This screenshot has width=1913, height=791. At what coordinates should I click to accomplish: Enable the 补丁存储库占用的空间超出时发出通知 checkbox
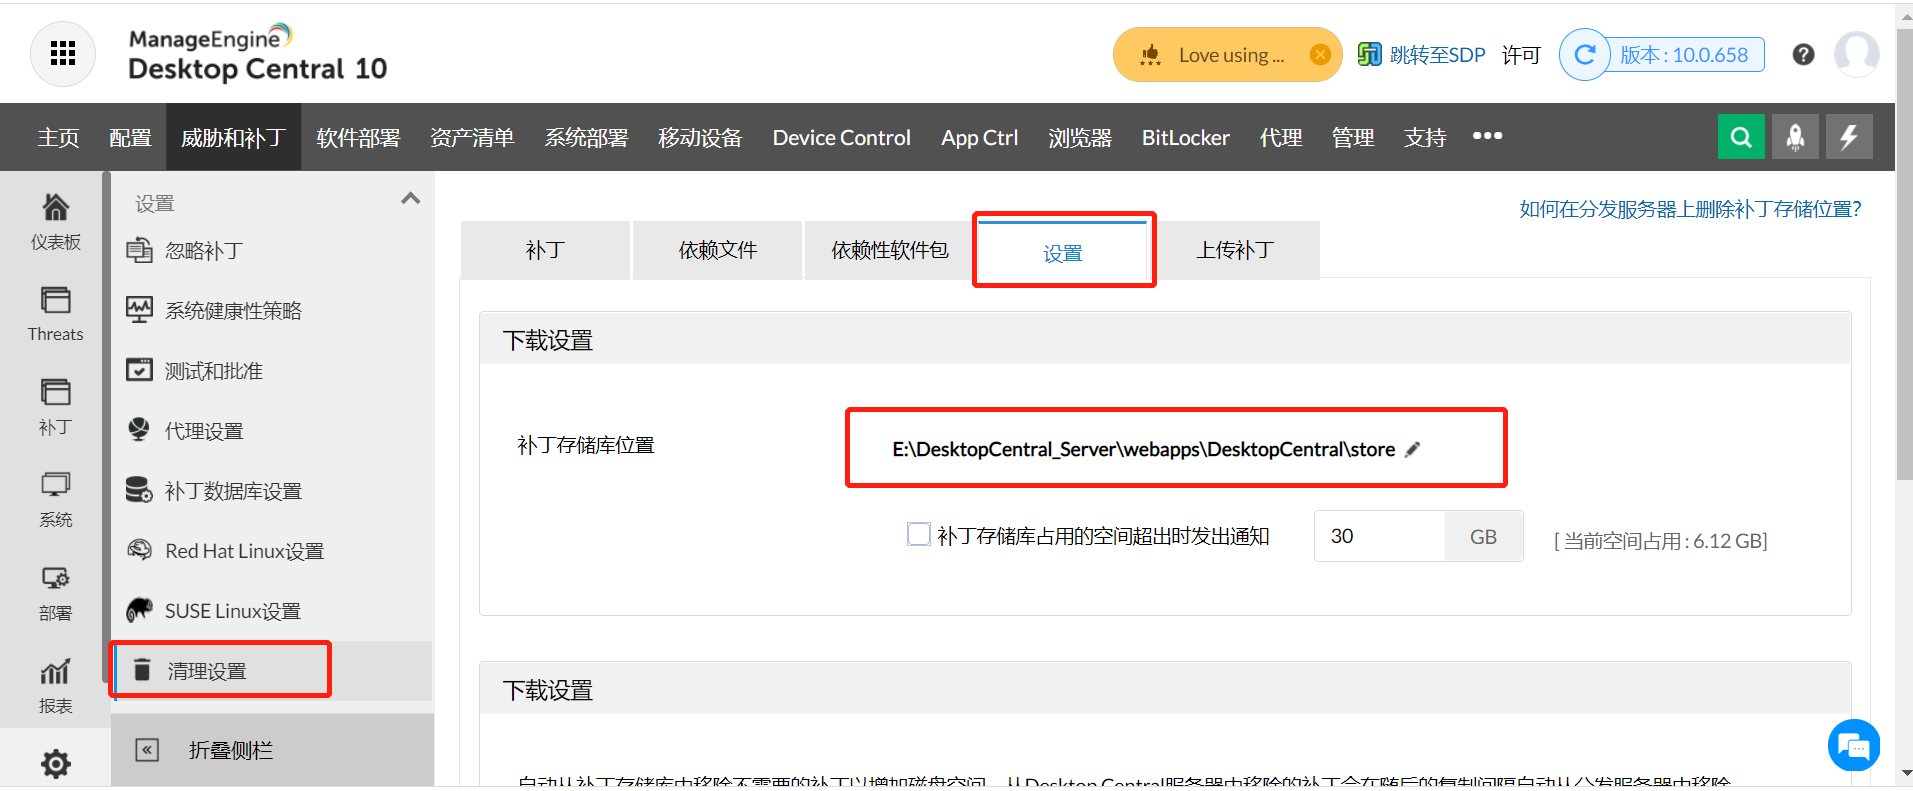tap(918, 534)
